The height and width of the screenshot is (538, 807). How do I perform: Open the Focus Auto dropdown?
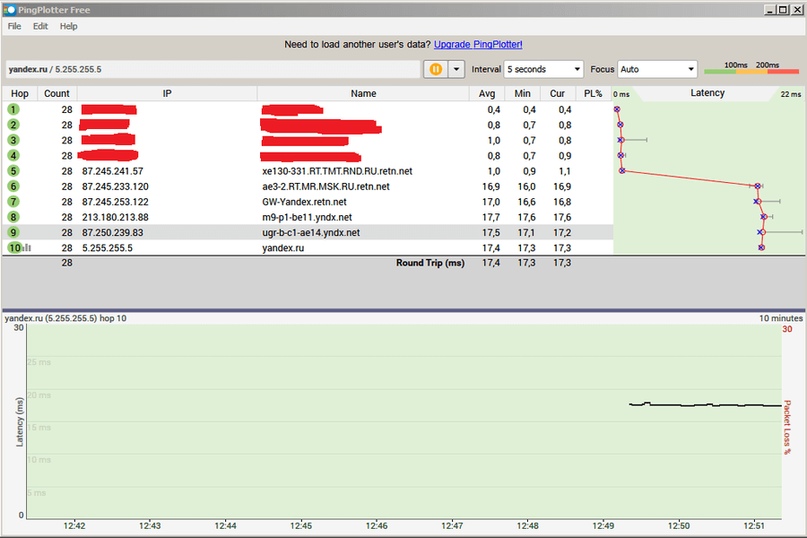pyautogui.click(x=657, y=69)
